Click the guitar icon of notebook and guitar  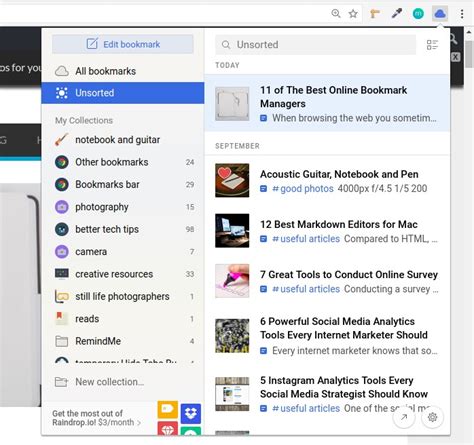(x=62, y=140)
